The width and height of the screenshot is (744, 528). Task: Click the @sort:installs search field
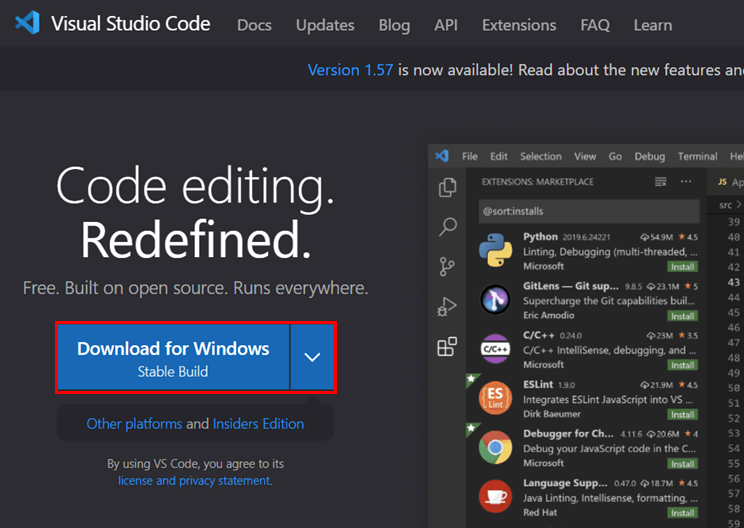[589, 211]
